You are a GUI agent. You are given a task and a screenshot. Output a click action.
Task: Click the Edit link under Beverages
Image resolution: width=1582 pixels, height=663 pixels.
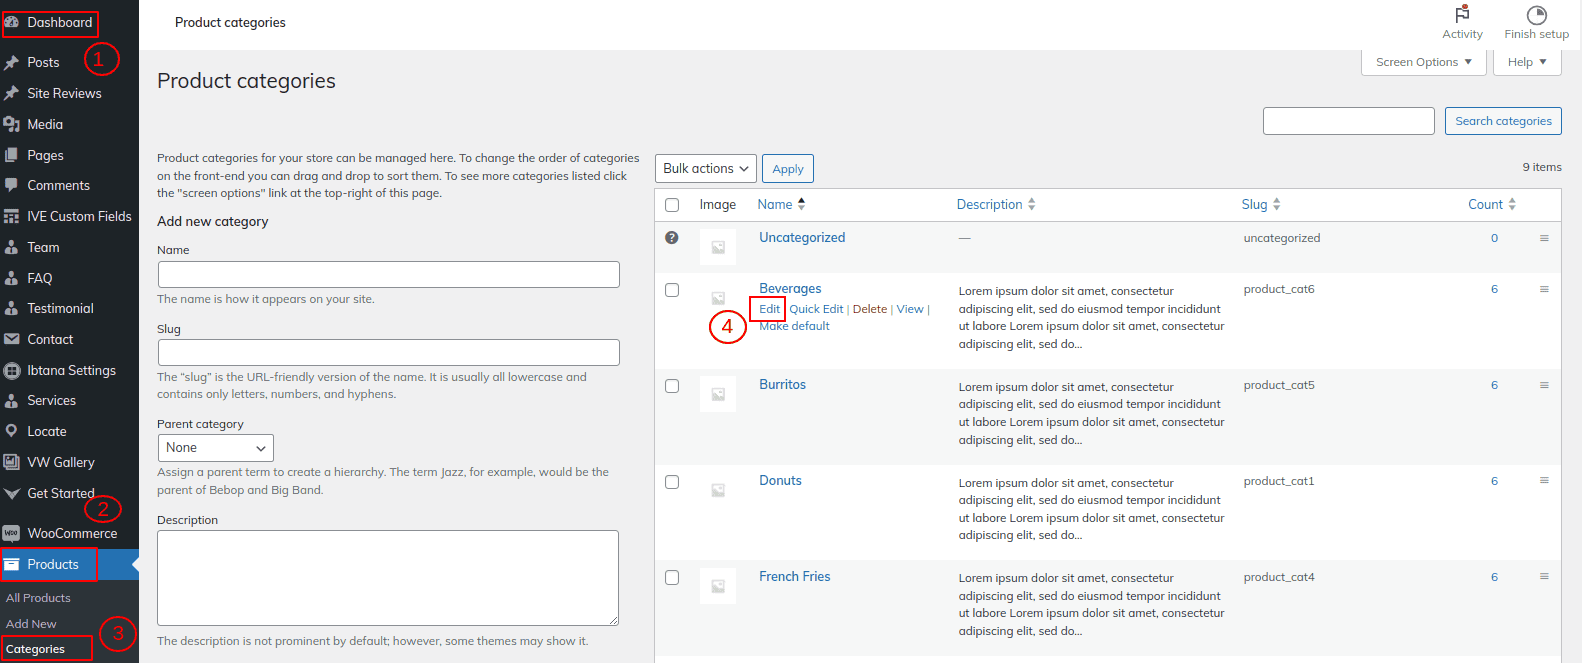769,309
